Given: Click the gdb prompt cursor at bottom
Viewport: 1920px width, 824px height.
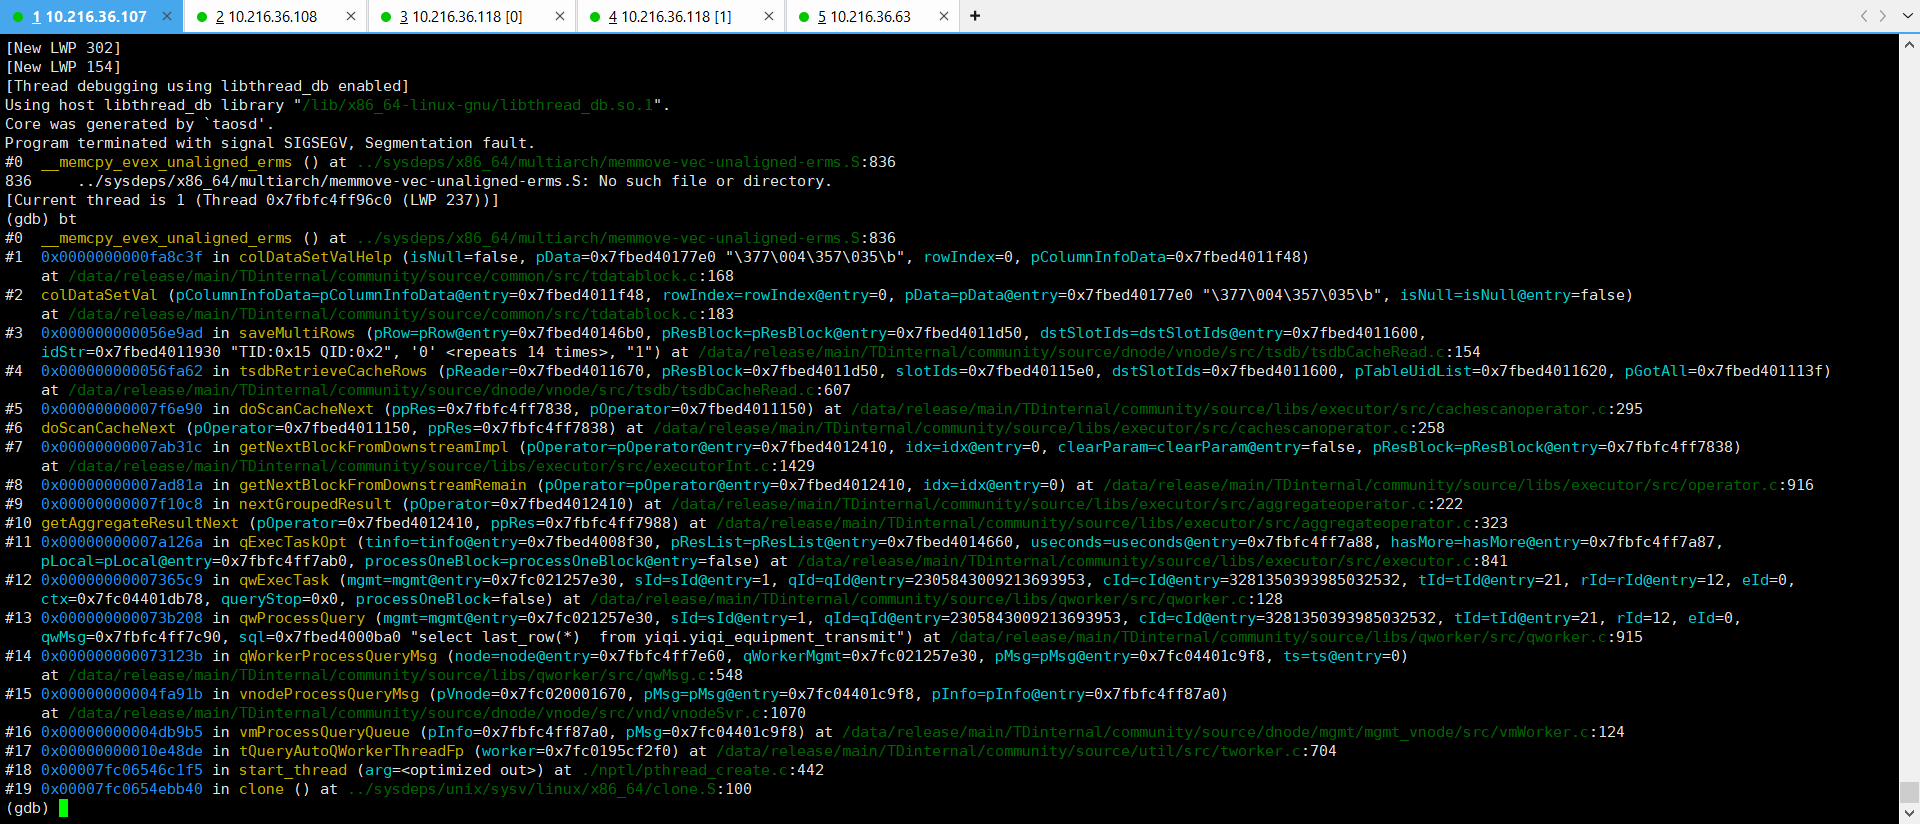Looking at the screenshot, I should (63, 808).
